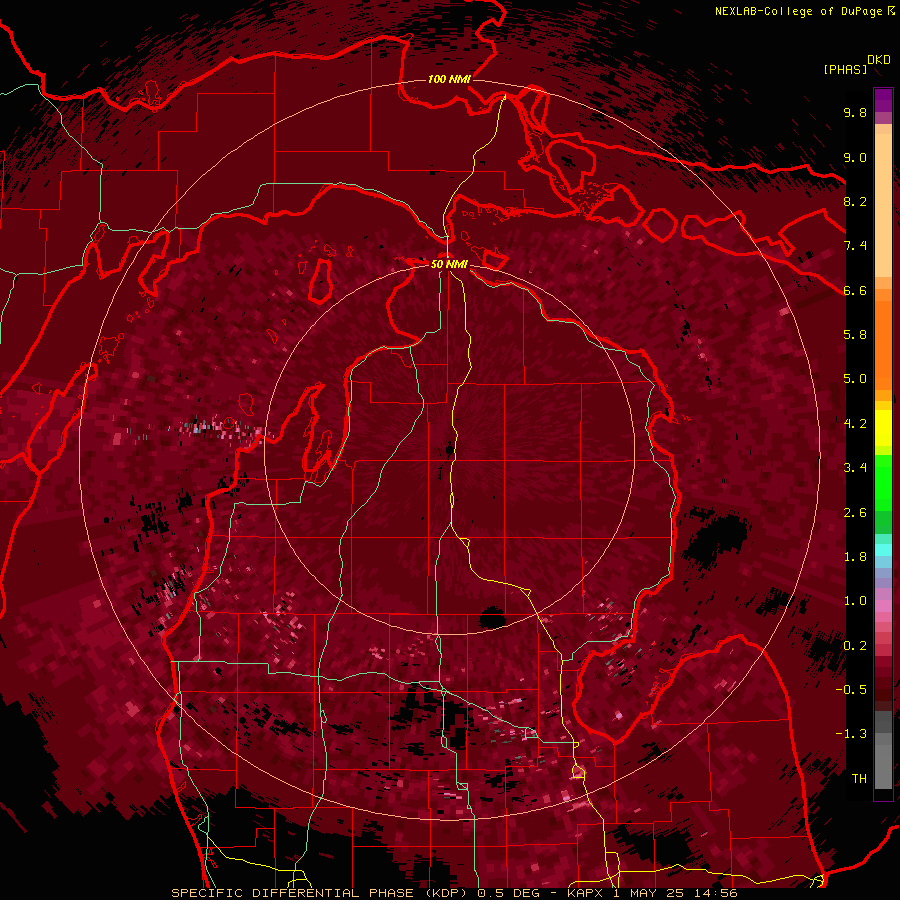Click the 5.0 value on color scale
Viewport: 900px width, 900px height.
click(855, 379)
